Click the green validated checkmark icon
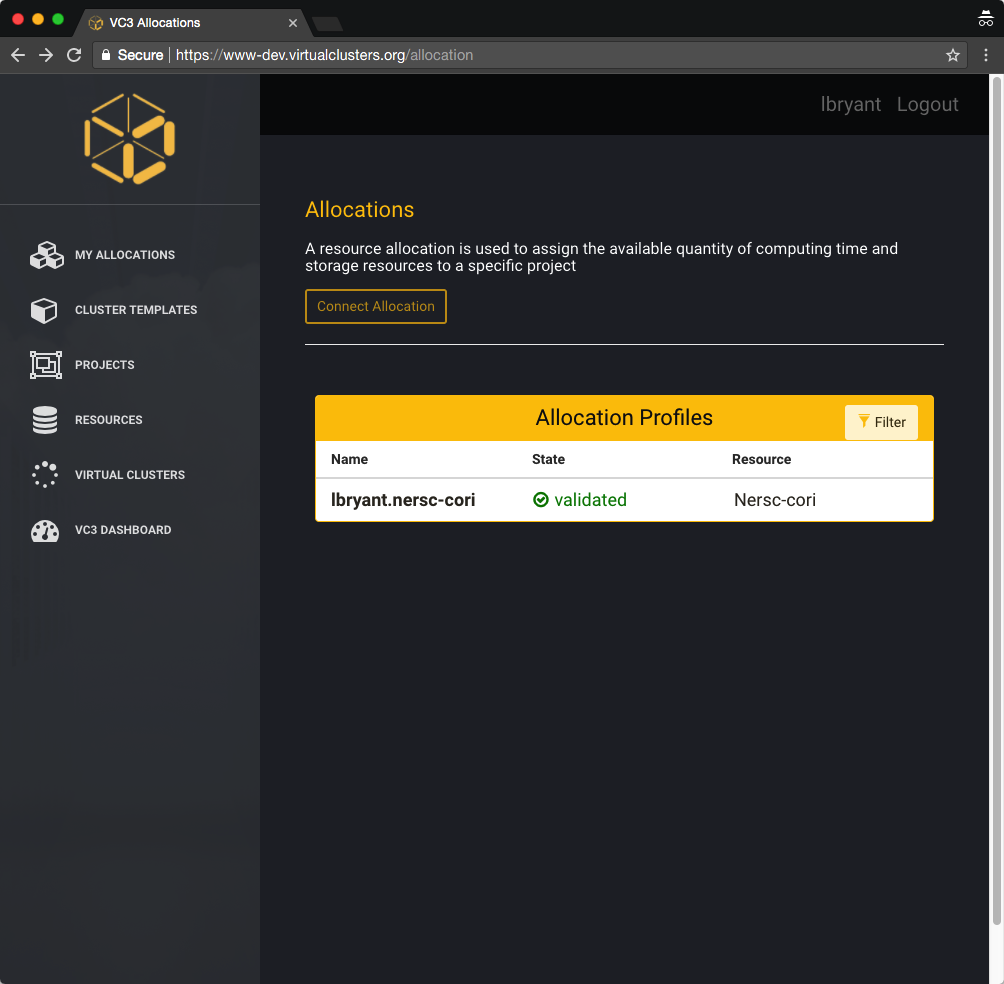 pos(541,499)
